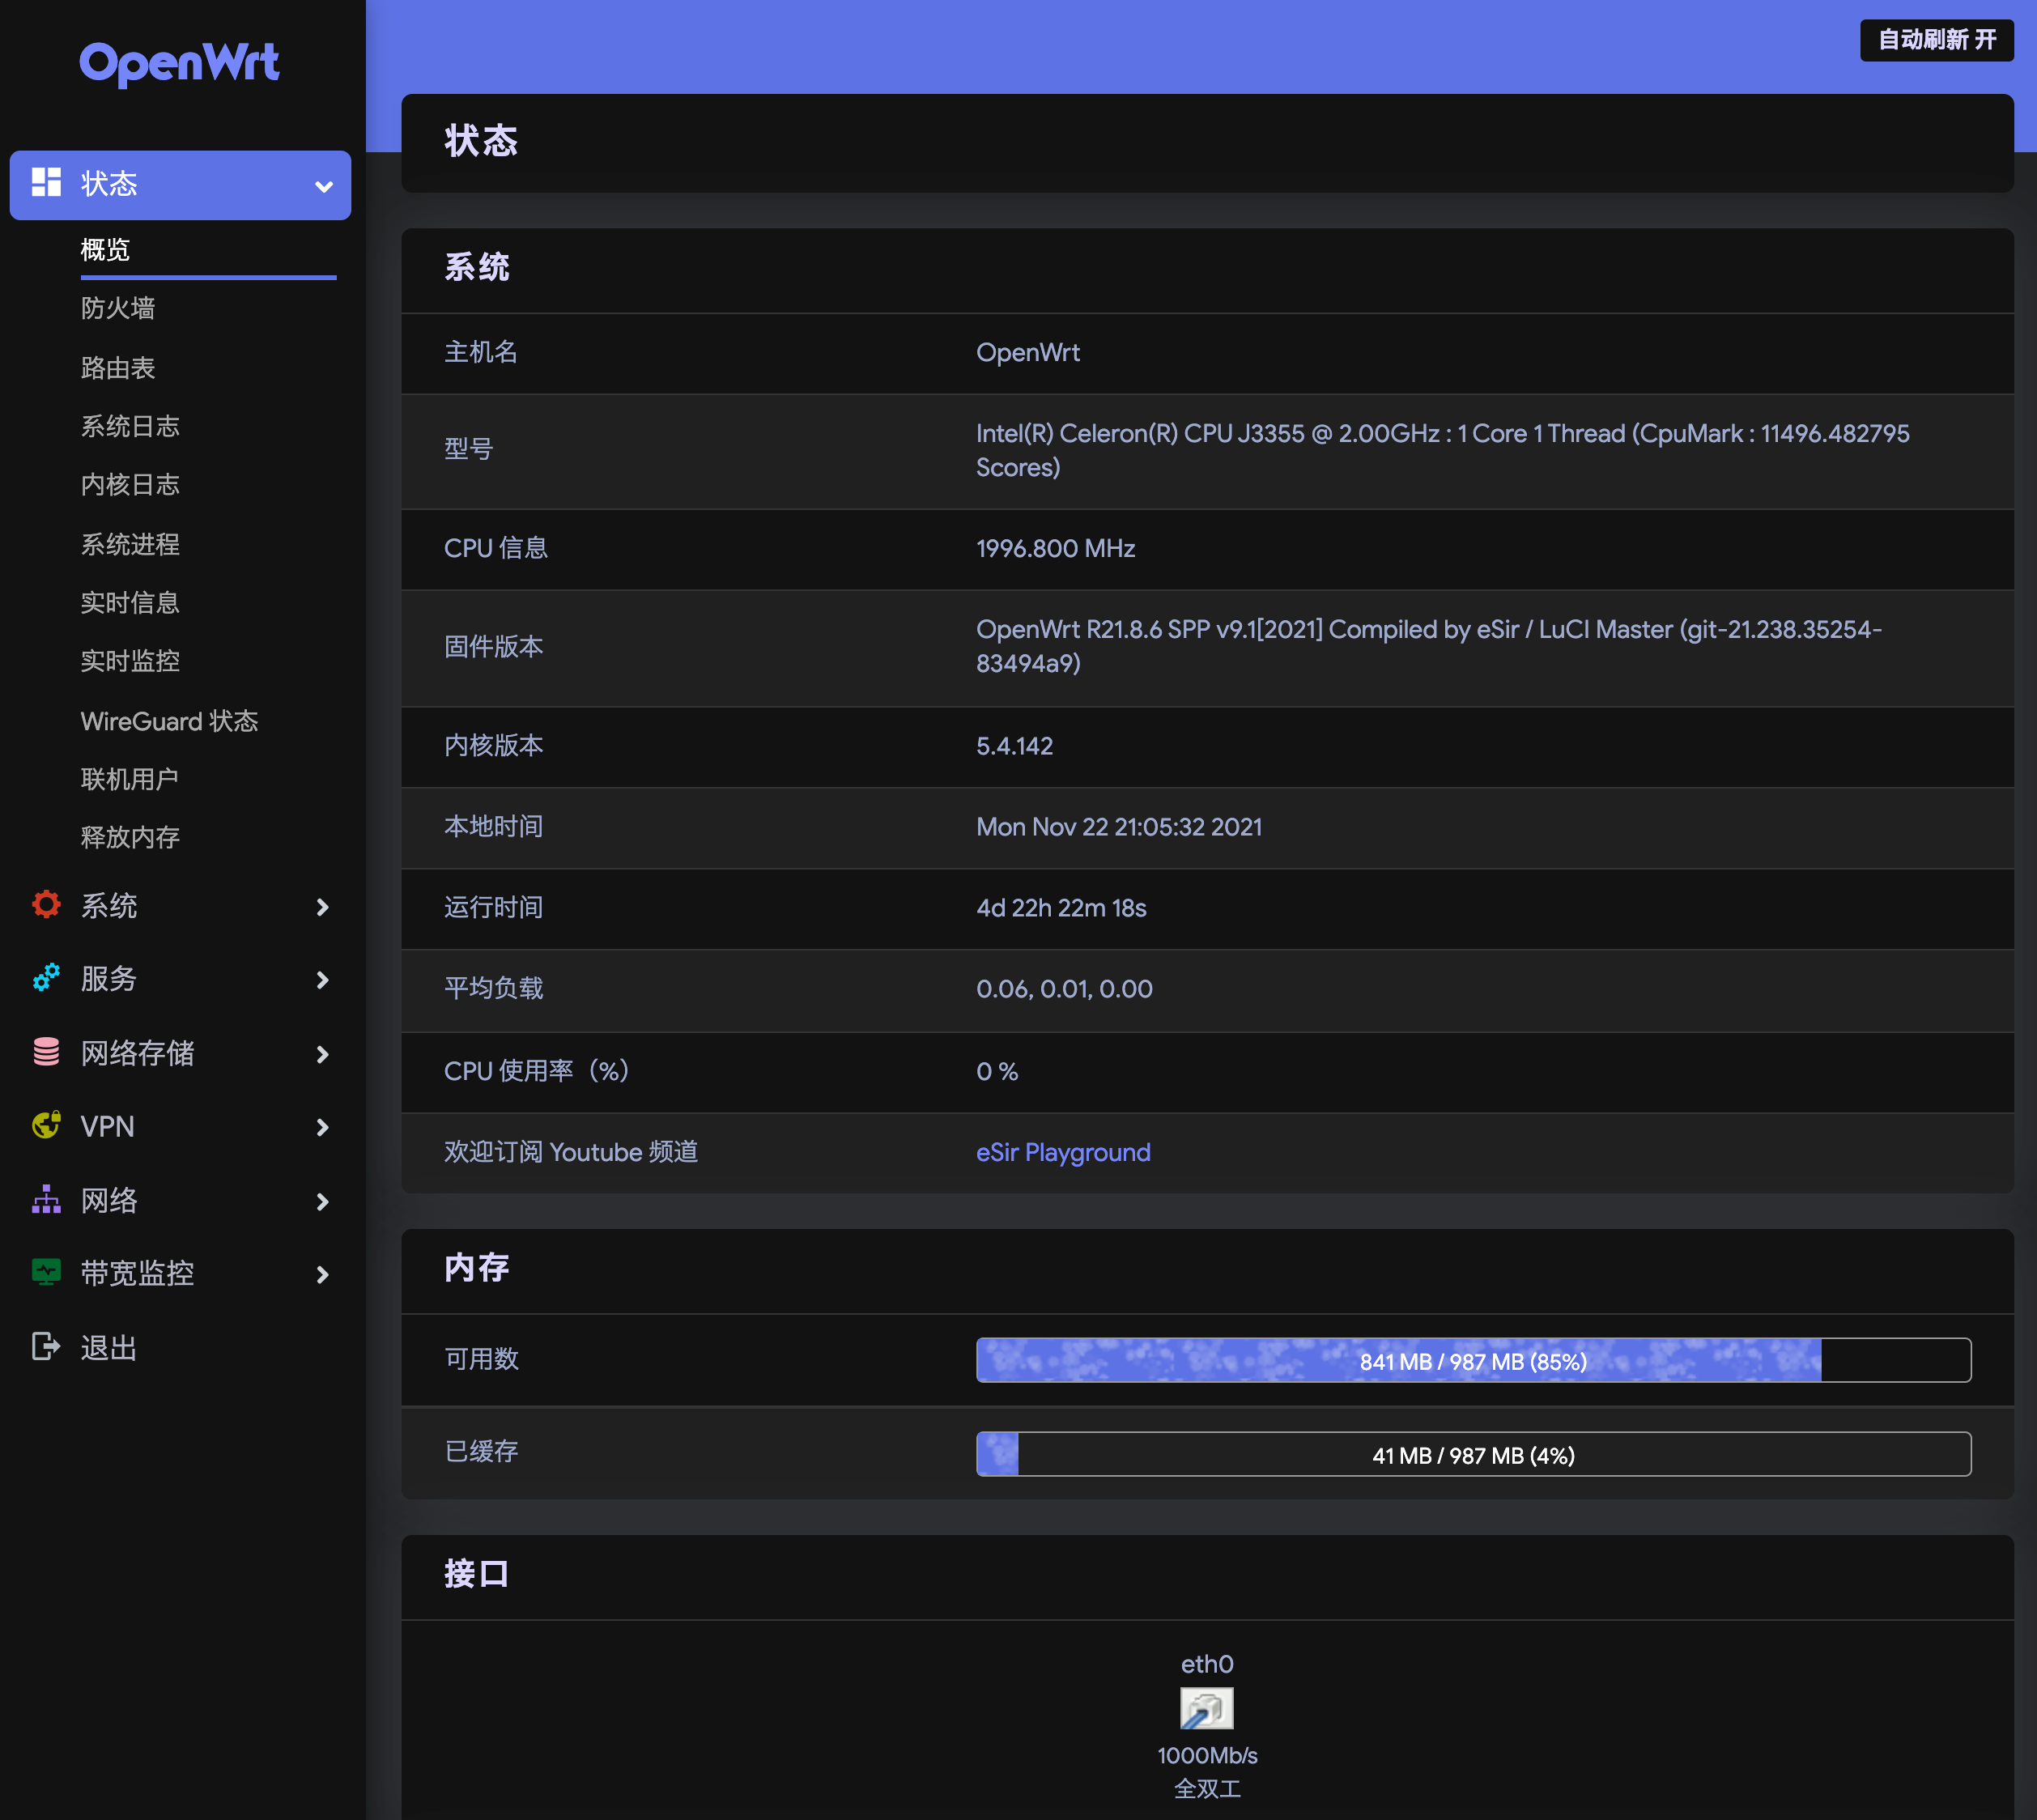The image size is (2037, 1820).
Task: Click the 退出 logout icon
Action: pyautogui.click(x=46, y=1347)
